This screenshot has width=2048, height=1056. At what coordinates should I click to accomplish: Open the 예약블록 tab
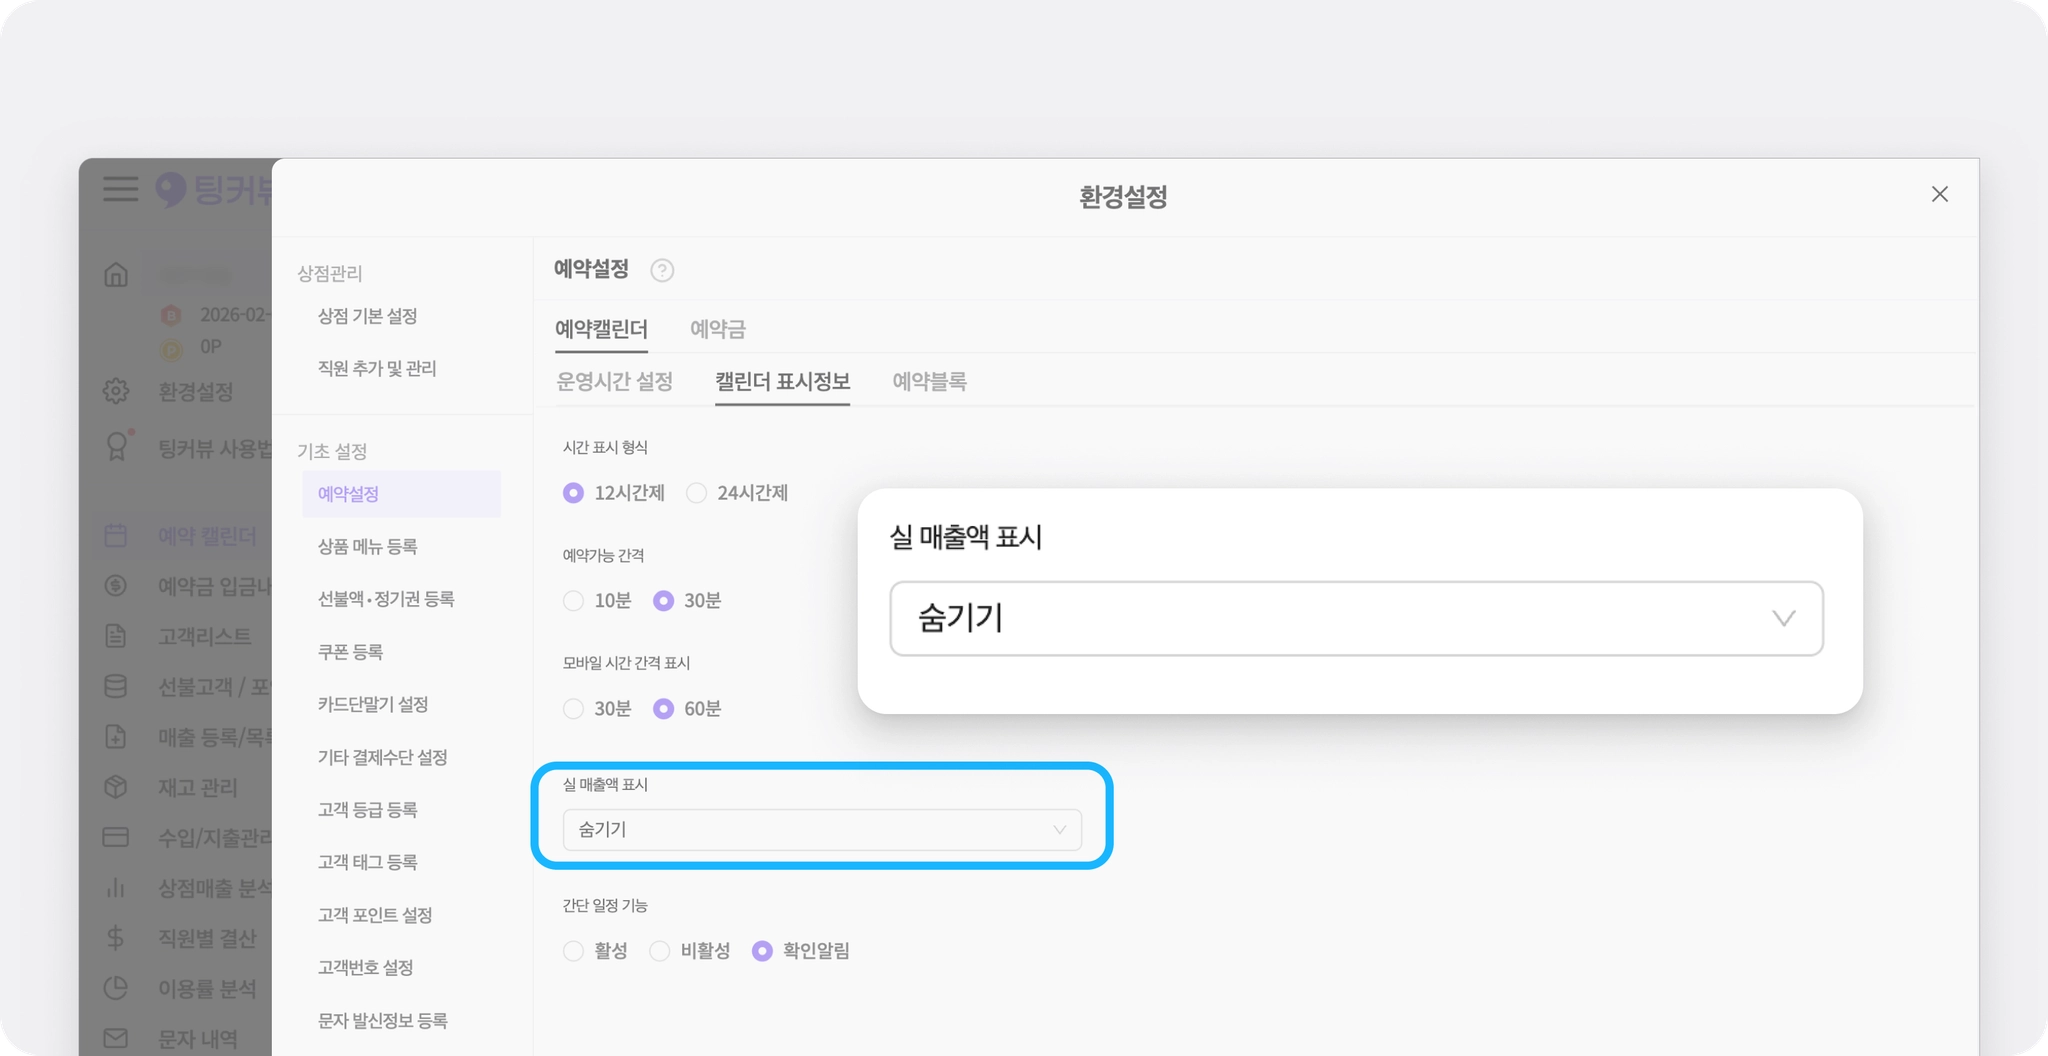coord(929,381)
